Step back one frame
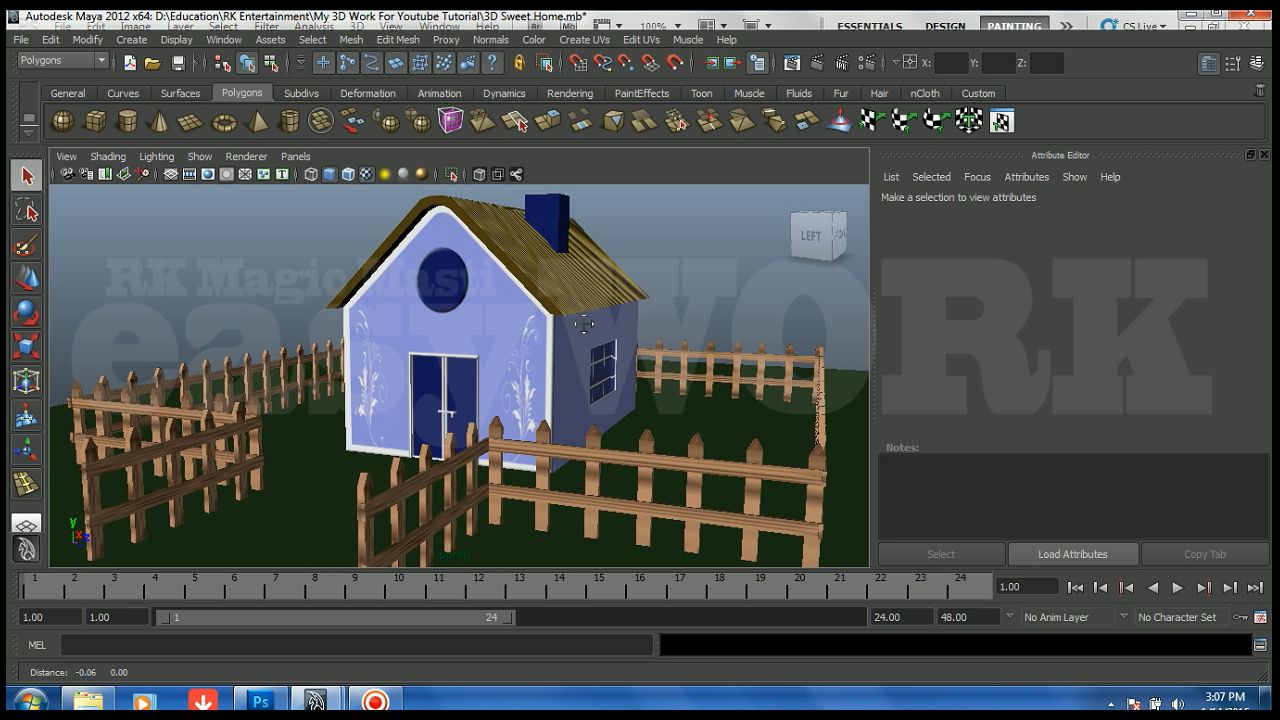This screenshot has width=1280, height=720. pos(1100,588)
